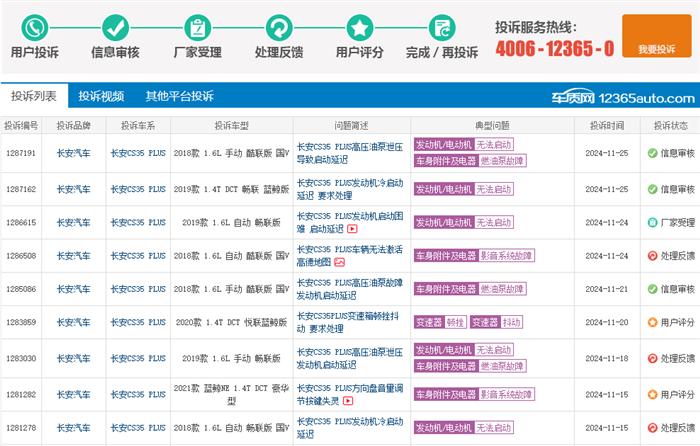Viewport: 700px width, 446px height.
Task: Click 无法启动 tag in row 1287162
Action: (493, 189)
